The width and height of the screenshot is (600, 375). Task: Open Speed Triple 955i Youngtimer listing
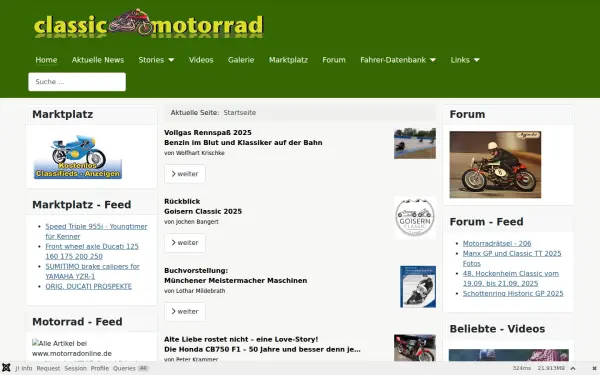pyautogui.click(x=96, y=231)
